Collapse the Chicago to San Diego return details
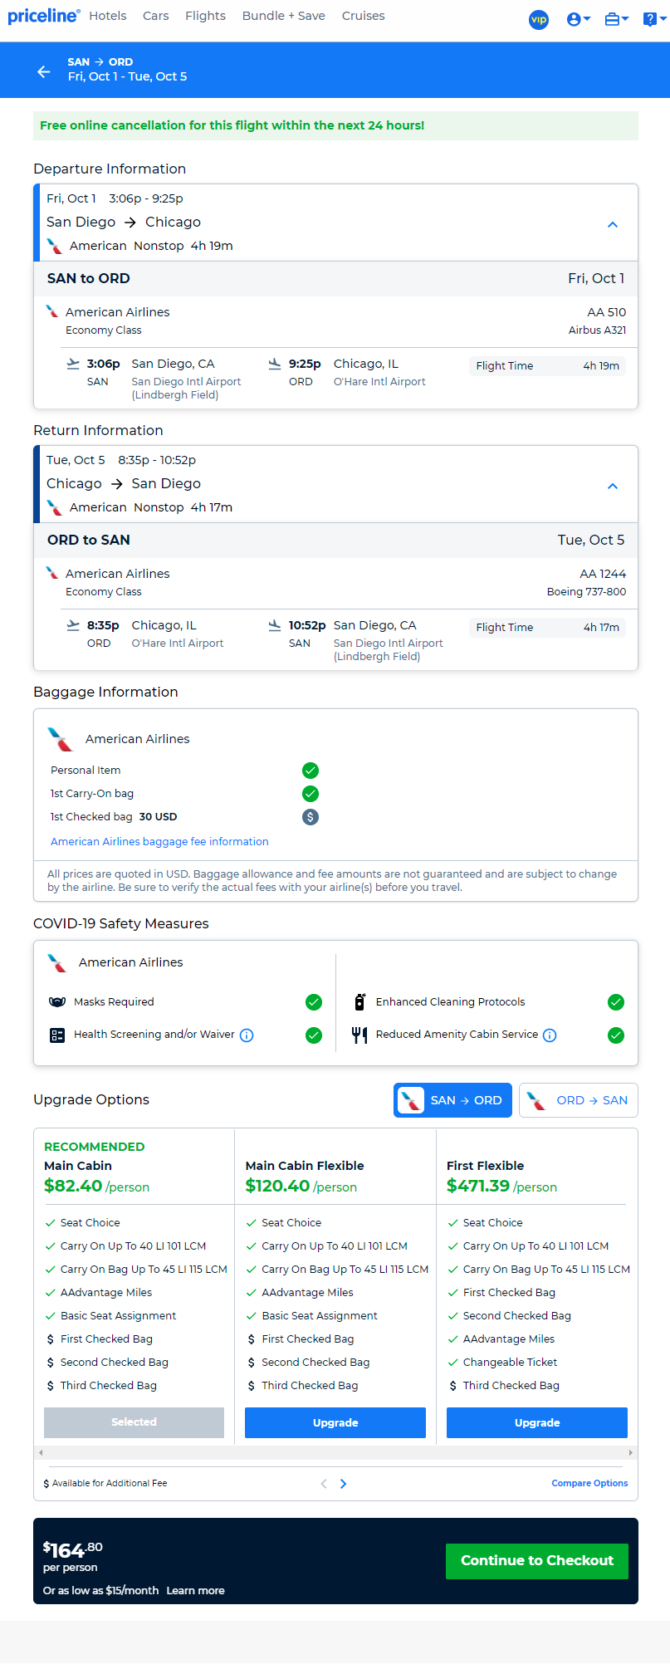 (613, 486)
